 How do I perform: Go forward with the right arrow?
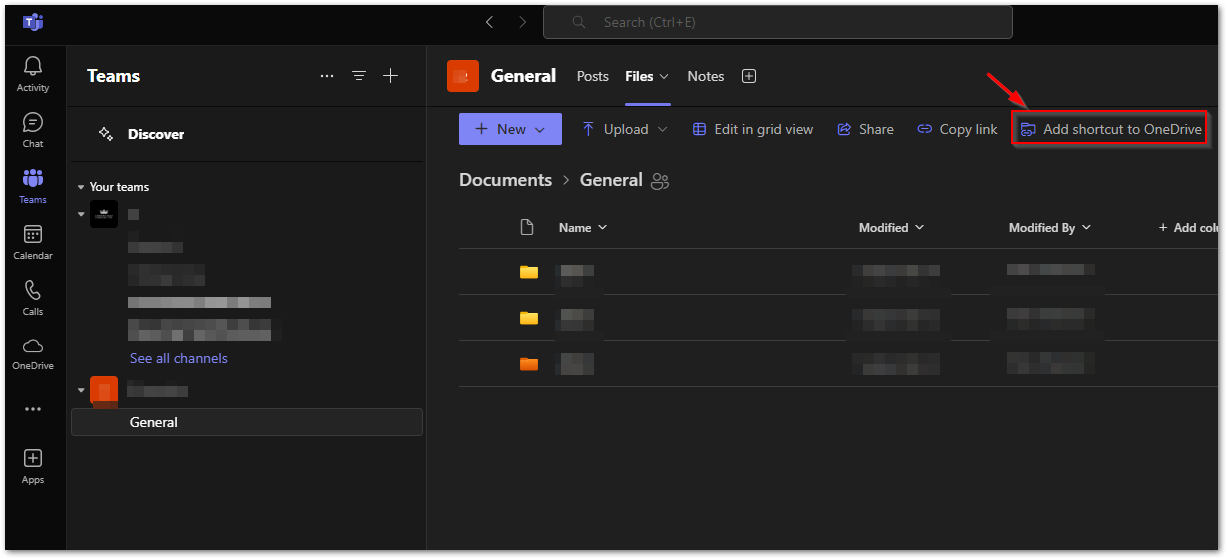click(522, 22)
